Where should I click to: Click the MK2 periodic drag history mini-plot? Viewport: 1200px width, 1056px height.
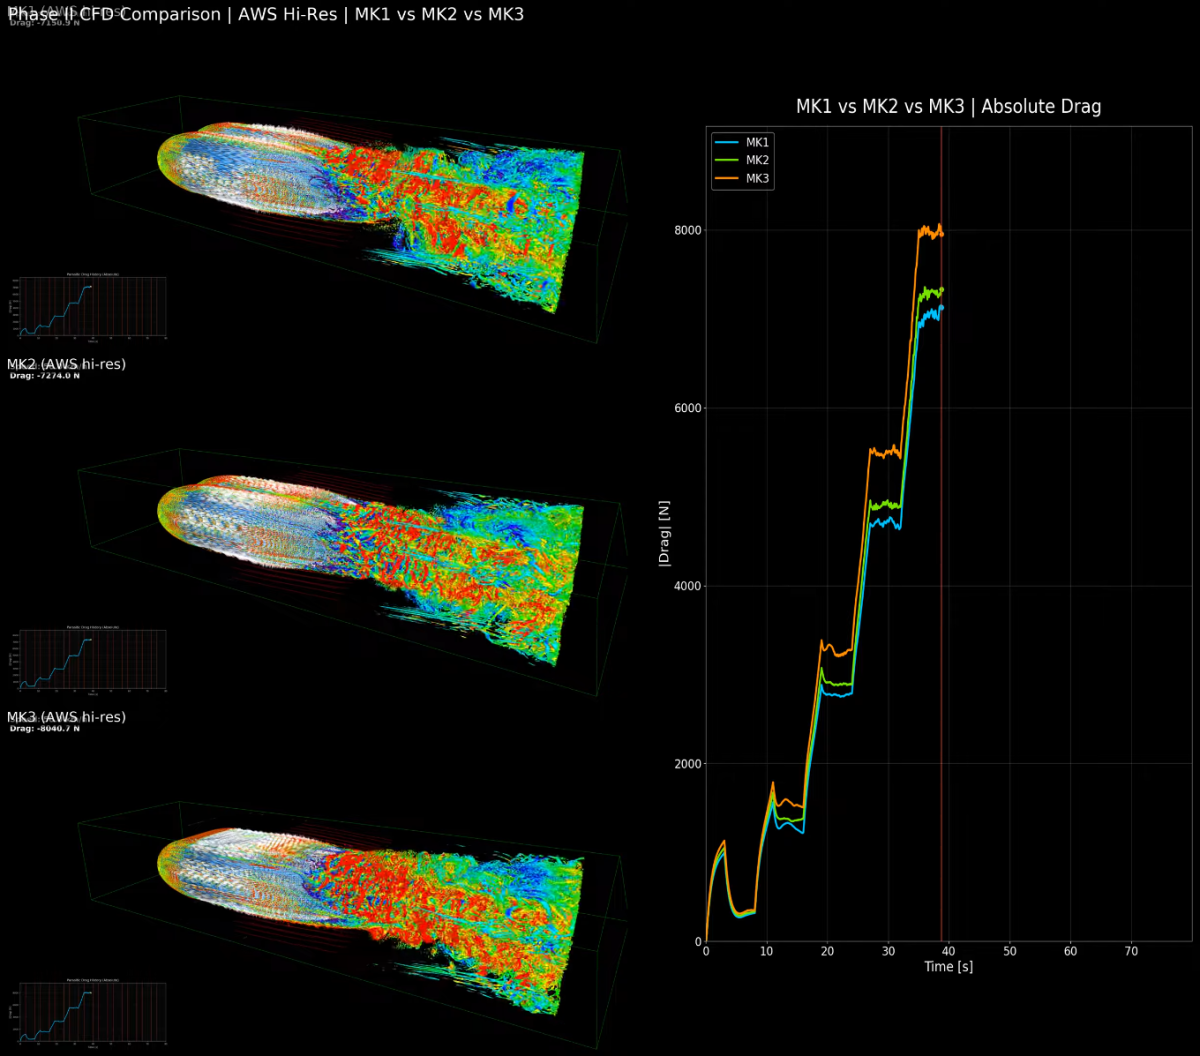click(x=88, y=660)
